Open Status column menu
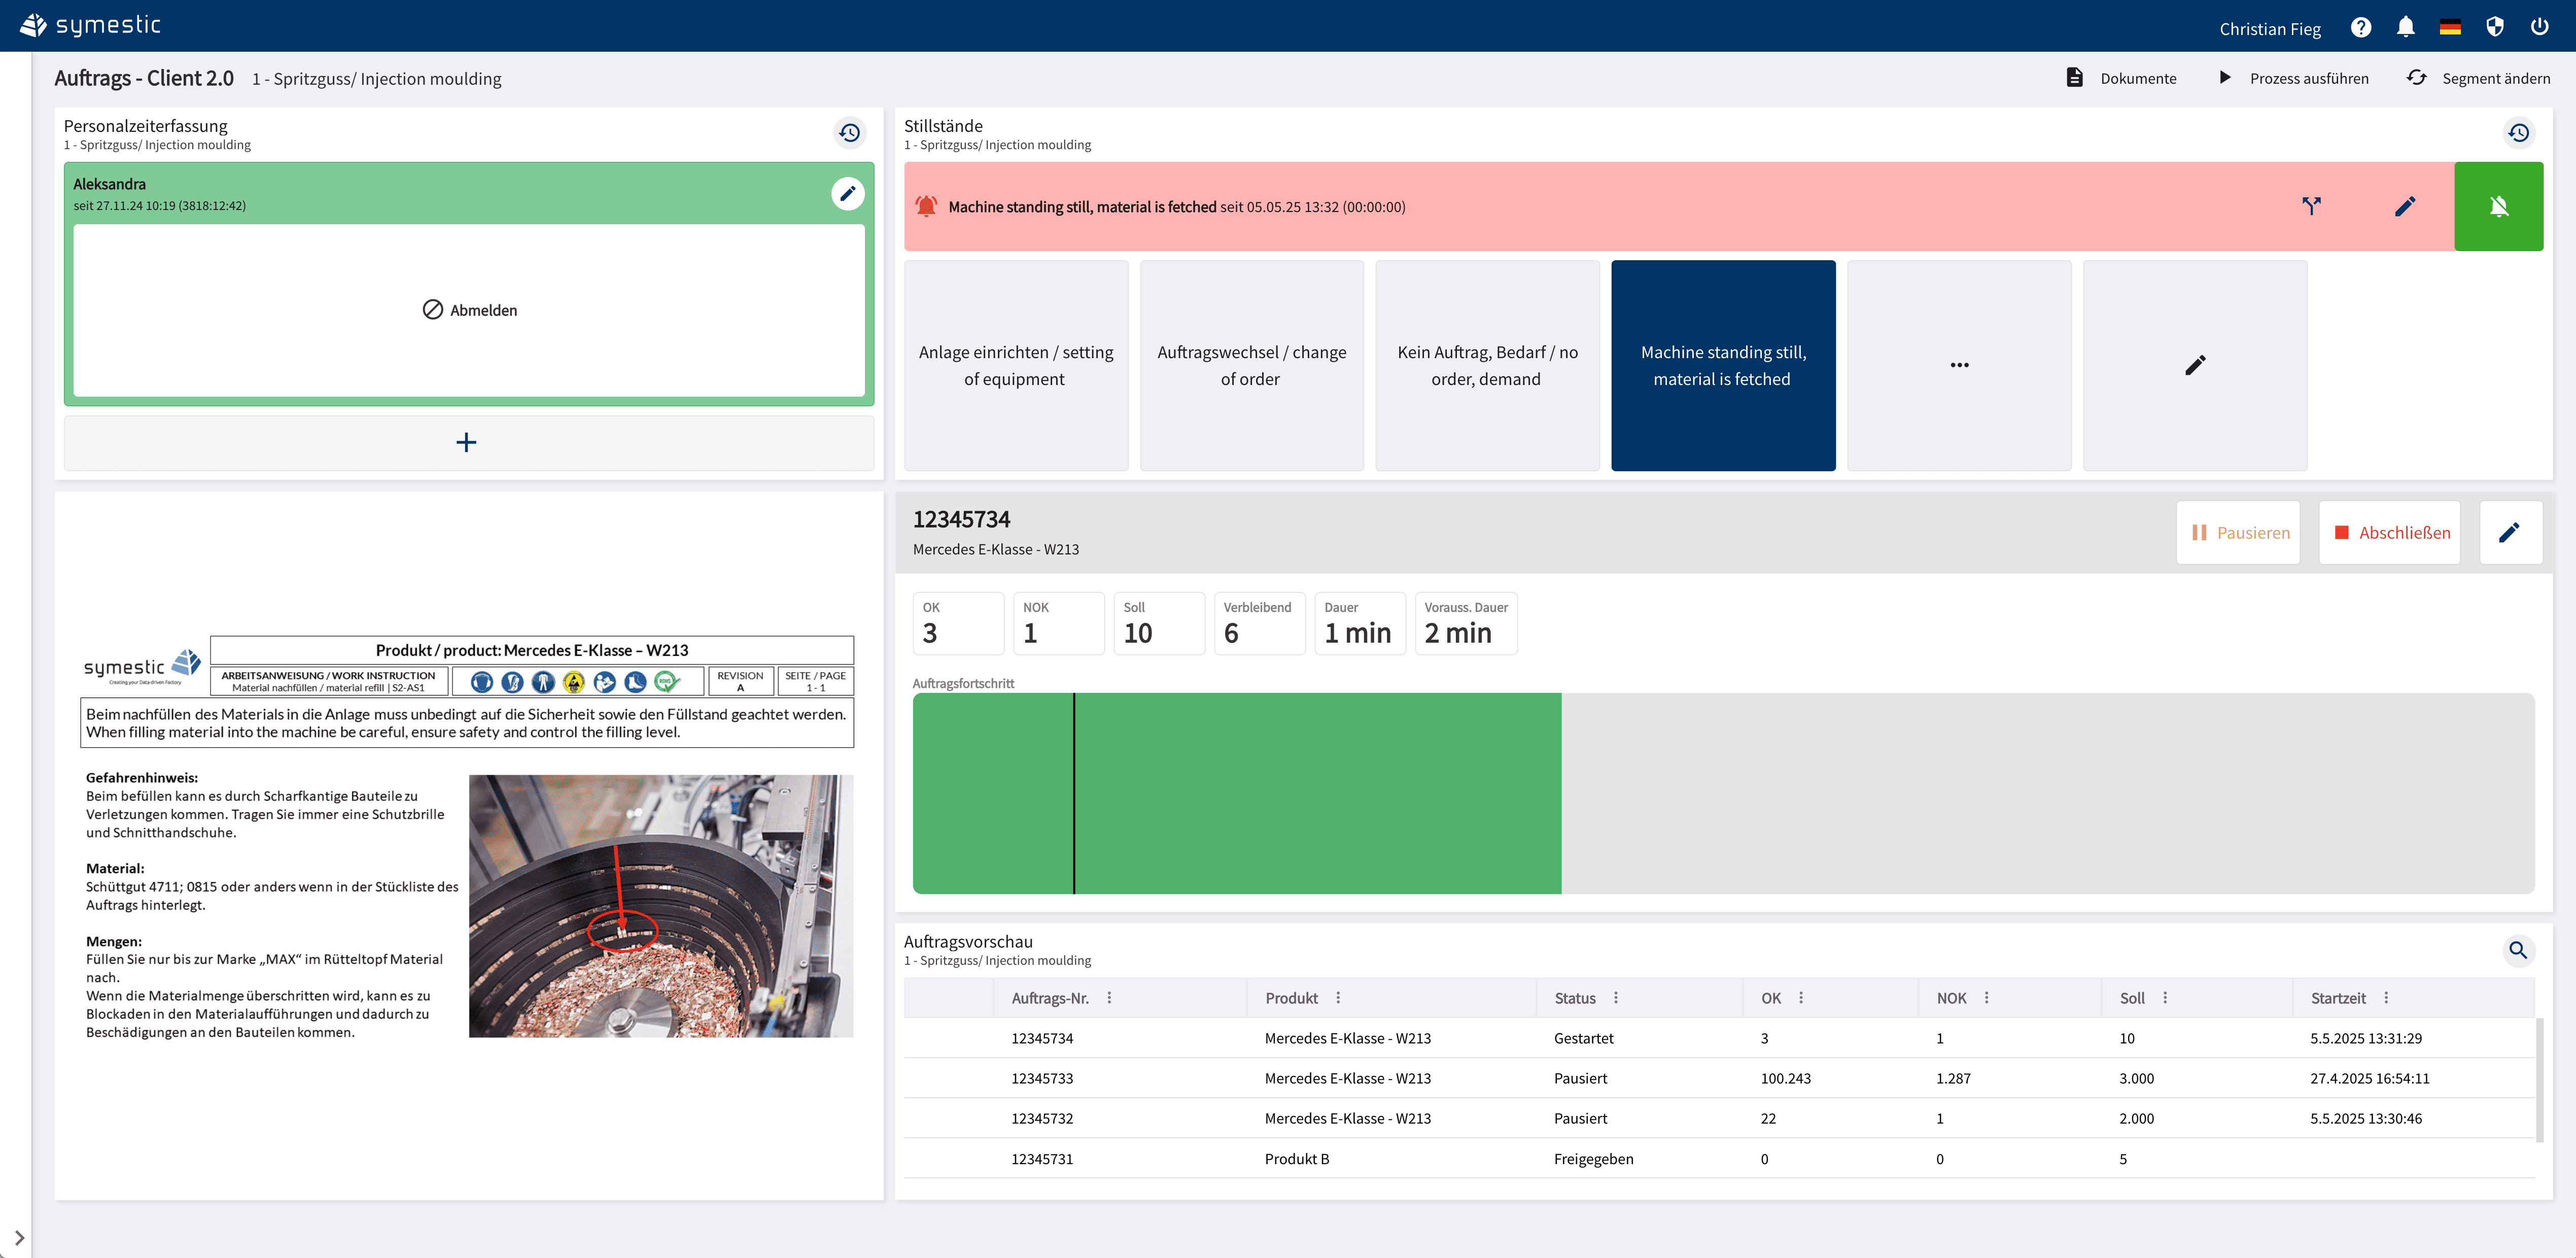The height and width of the screenshot is (1258, 2576). 1616,998
